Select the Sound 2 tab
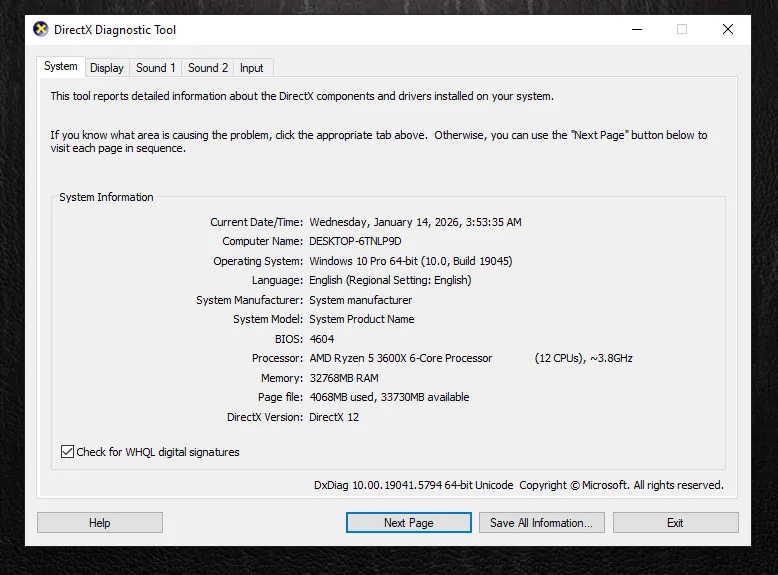The image size is (778, 575). pos(208,68)
